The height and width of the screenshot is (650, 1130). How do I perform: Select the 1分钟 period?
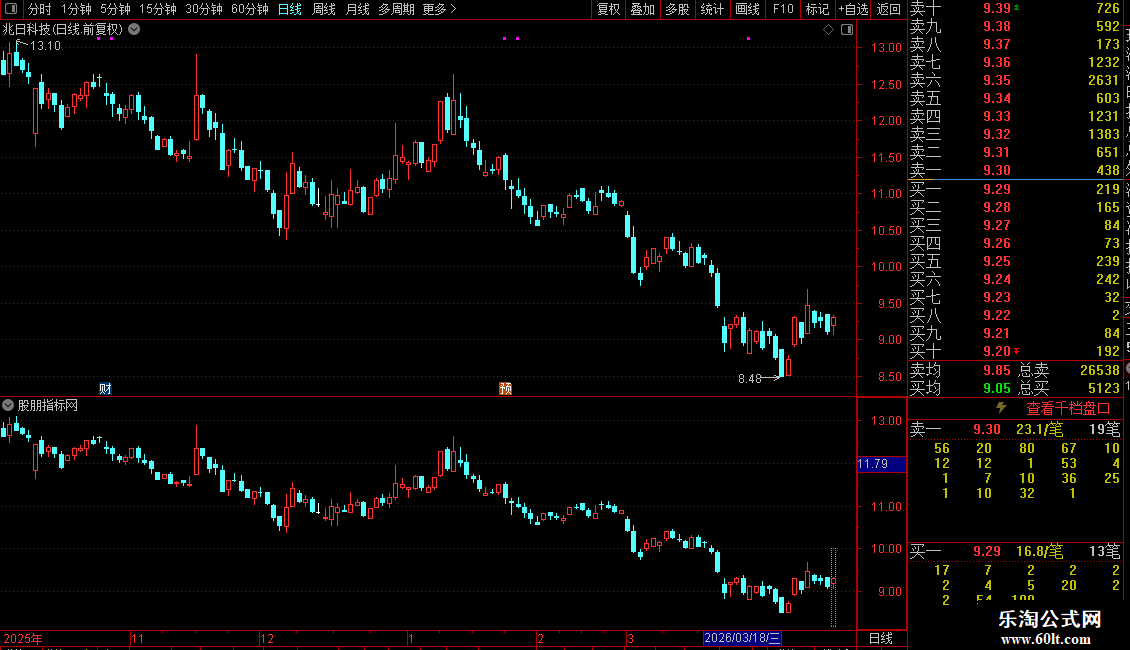click(x=76, y=9)
